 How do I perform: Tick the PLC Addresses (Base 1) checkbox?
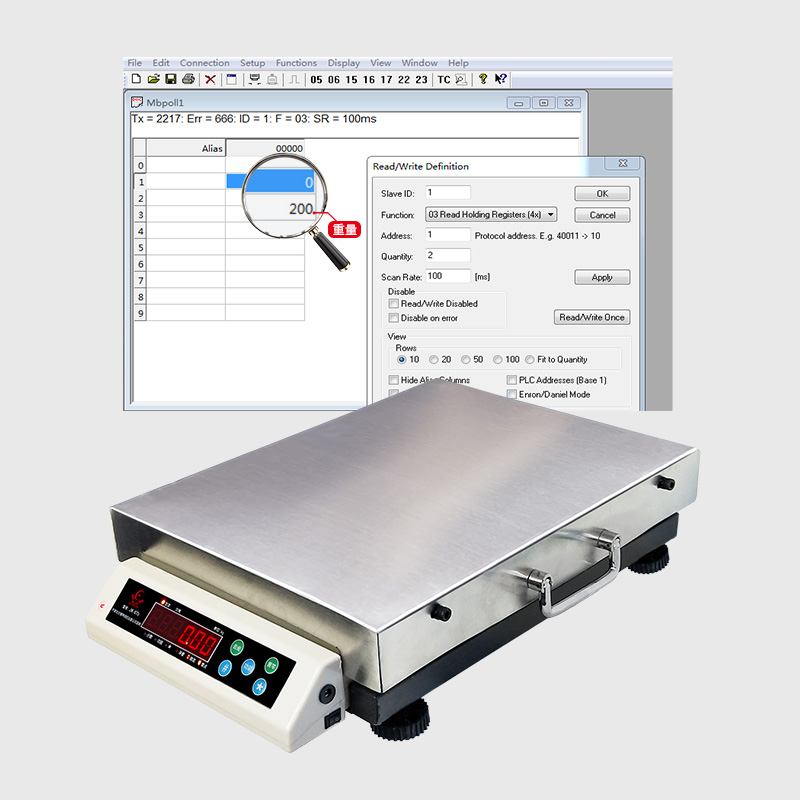512,381
